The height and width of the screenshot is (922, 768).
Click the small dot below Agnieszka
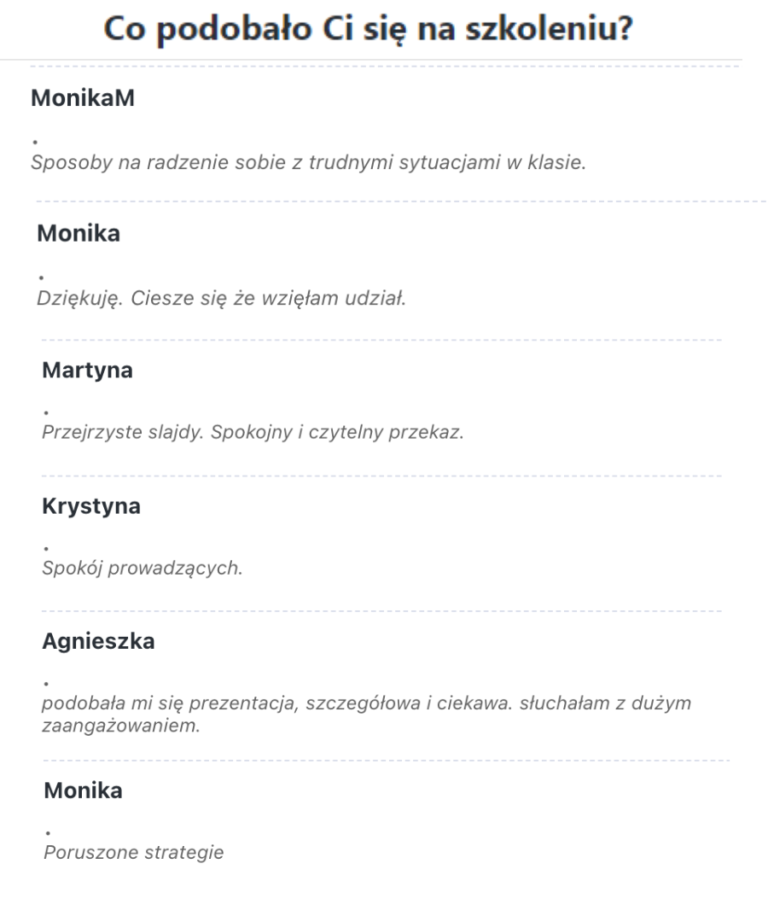[46, 683]
